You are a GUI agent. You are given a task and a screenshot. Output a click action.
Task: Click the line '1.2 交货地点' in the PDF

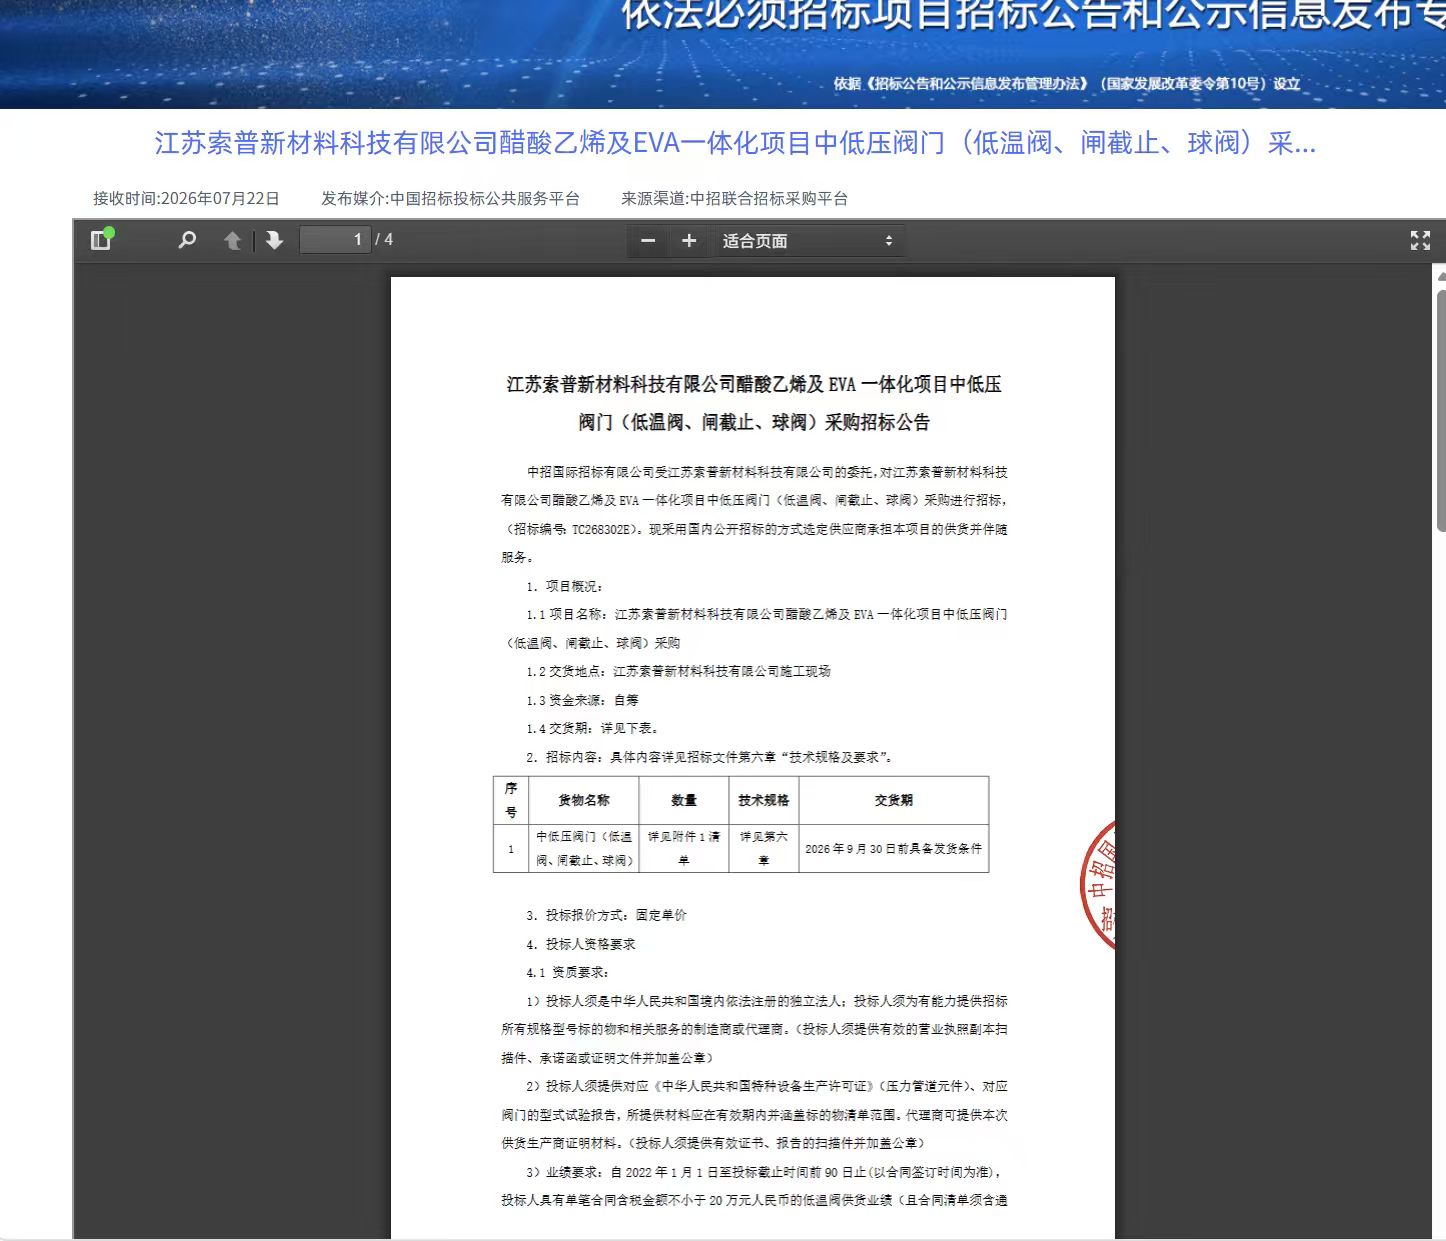[679, 671]
